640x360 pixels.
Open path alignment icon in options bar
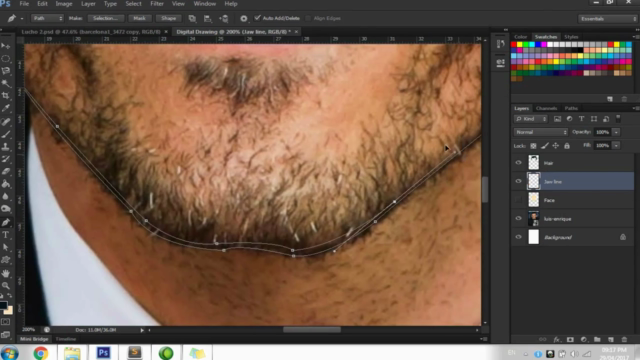point(208,18)
